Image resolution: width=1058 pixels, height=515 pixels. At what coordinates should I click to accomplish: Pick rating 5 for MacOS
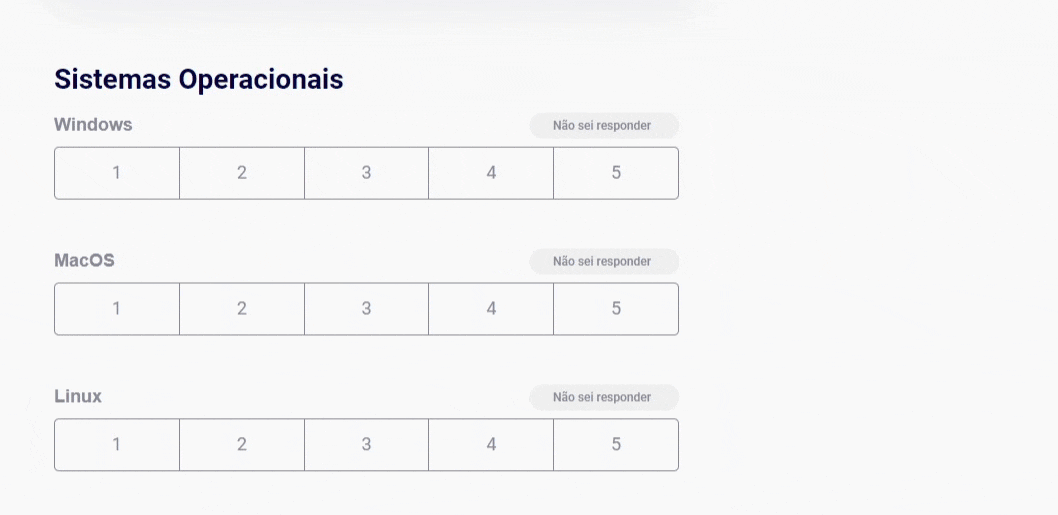pyautogui.click(x=616, y=309)
